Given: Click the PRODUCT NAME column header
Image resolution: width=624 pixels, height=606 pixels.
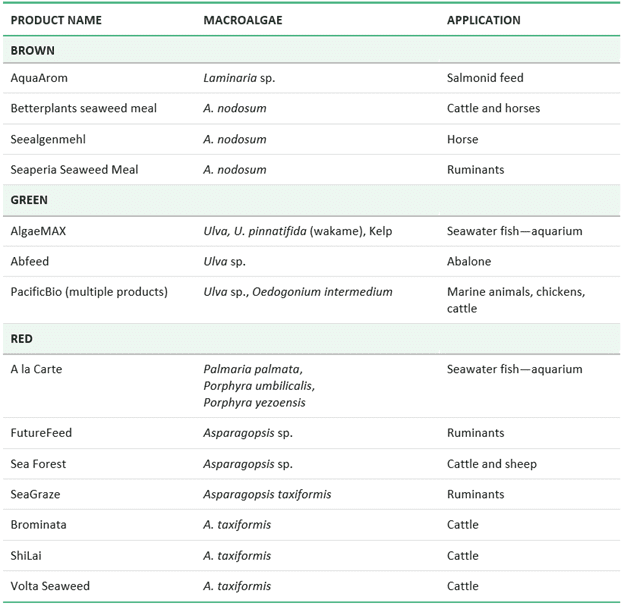Looking at the screenshot, I should [x=56, y=20].
